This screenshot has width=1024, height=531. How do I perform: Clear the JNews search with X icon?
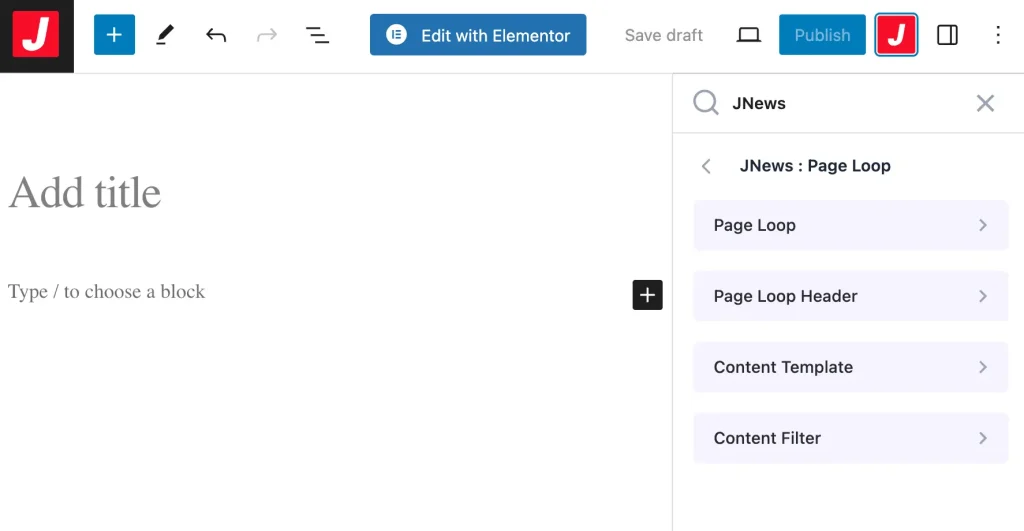coord(985,103)
